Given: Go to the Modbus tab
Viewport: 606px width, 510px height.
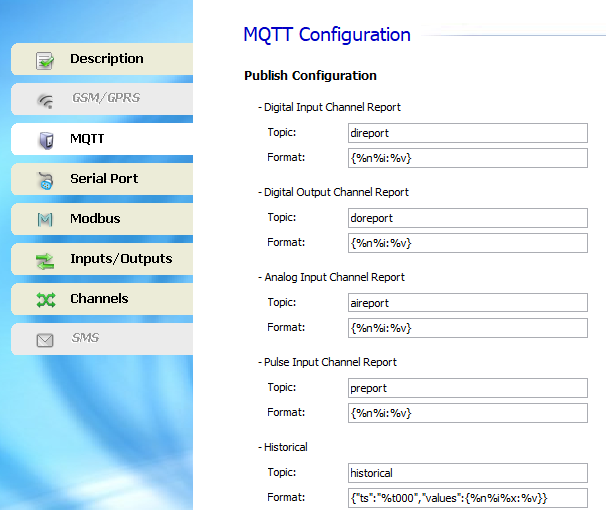Looking at the screenshot, I should (x=102, y=219).
